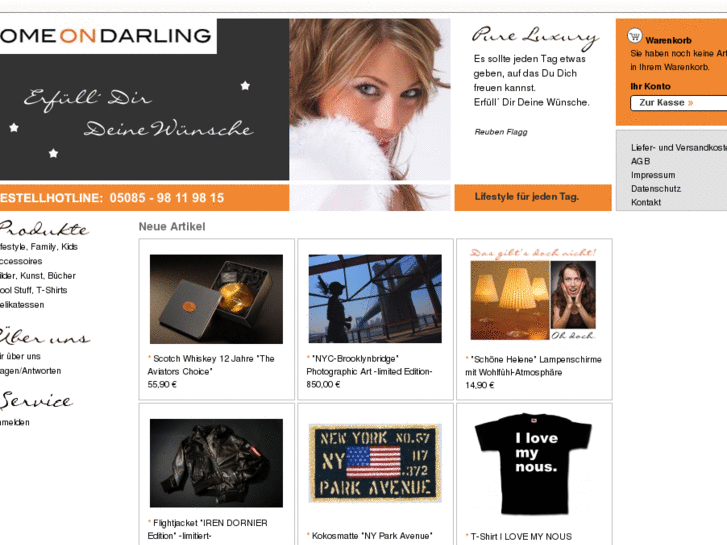Open the I love my nous T-shirt image
Viewport: 727px width, 545px height.
tap(534, 464)
